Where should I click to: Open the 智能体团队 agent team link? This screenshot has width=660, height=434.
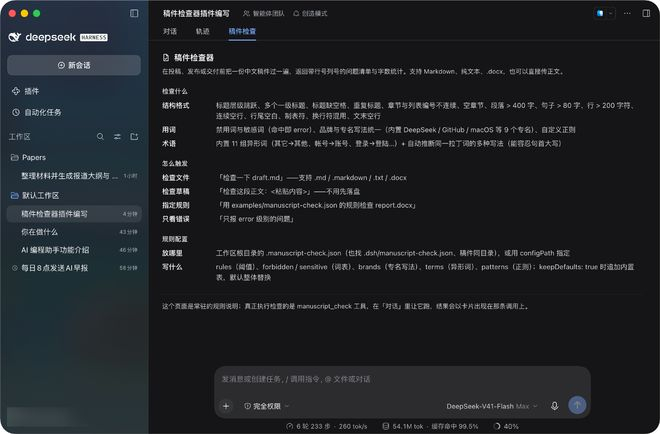(263, 13)
